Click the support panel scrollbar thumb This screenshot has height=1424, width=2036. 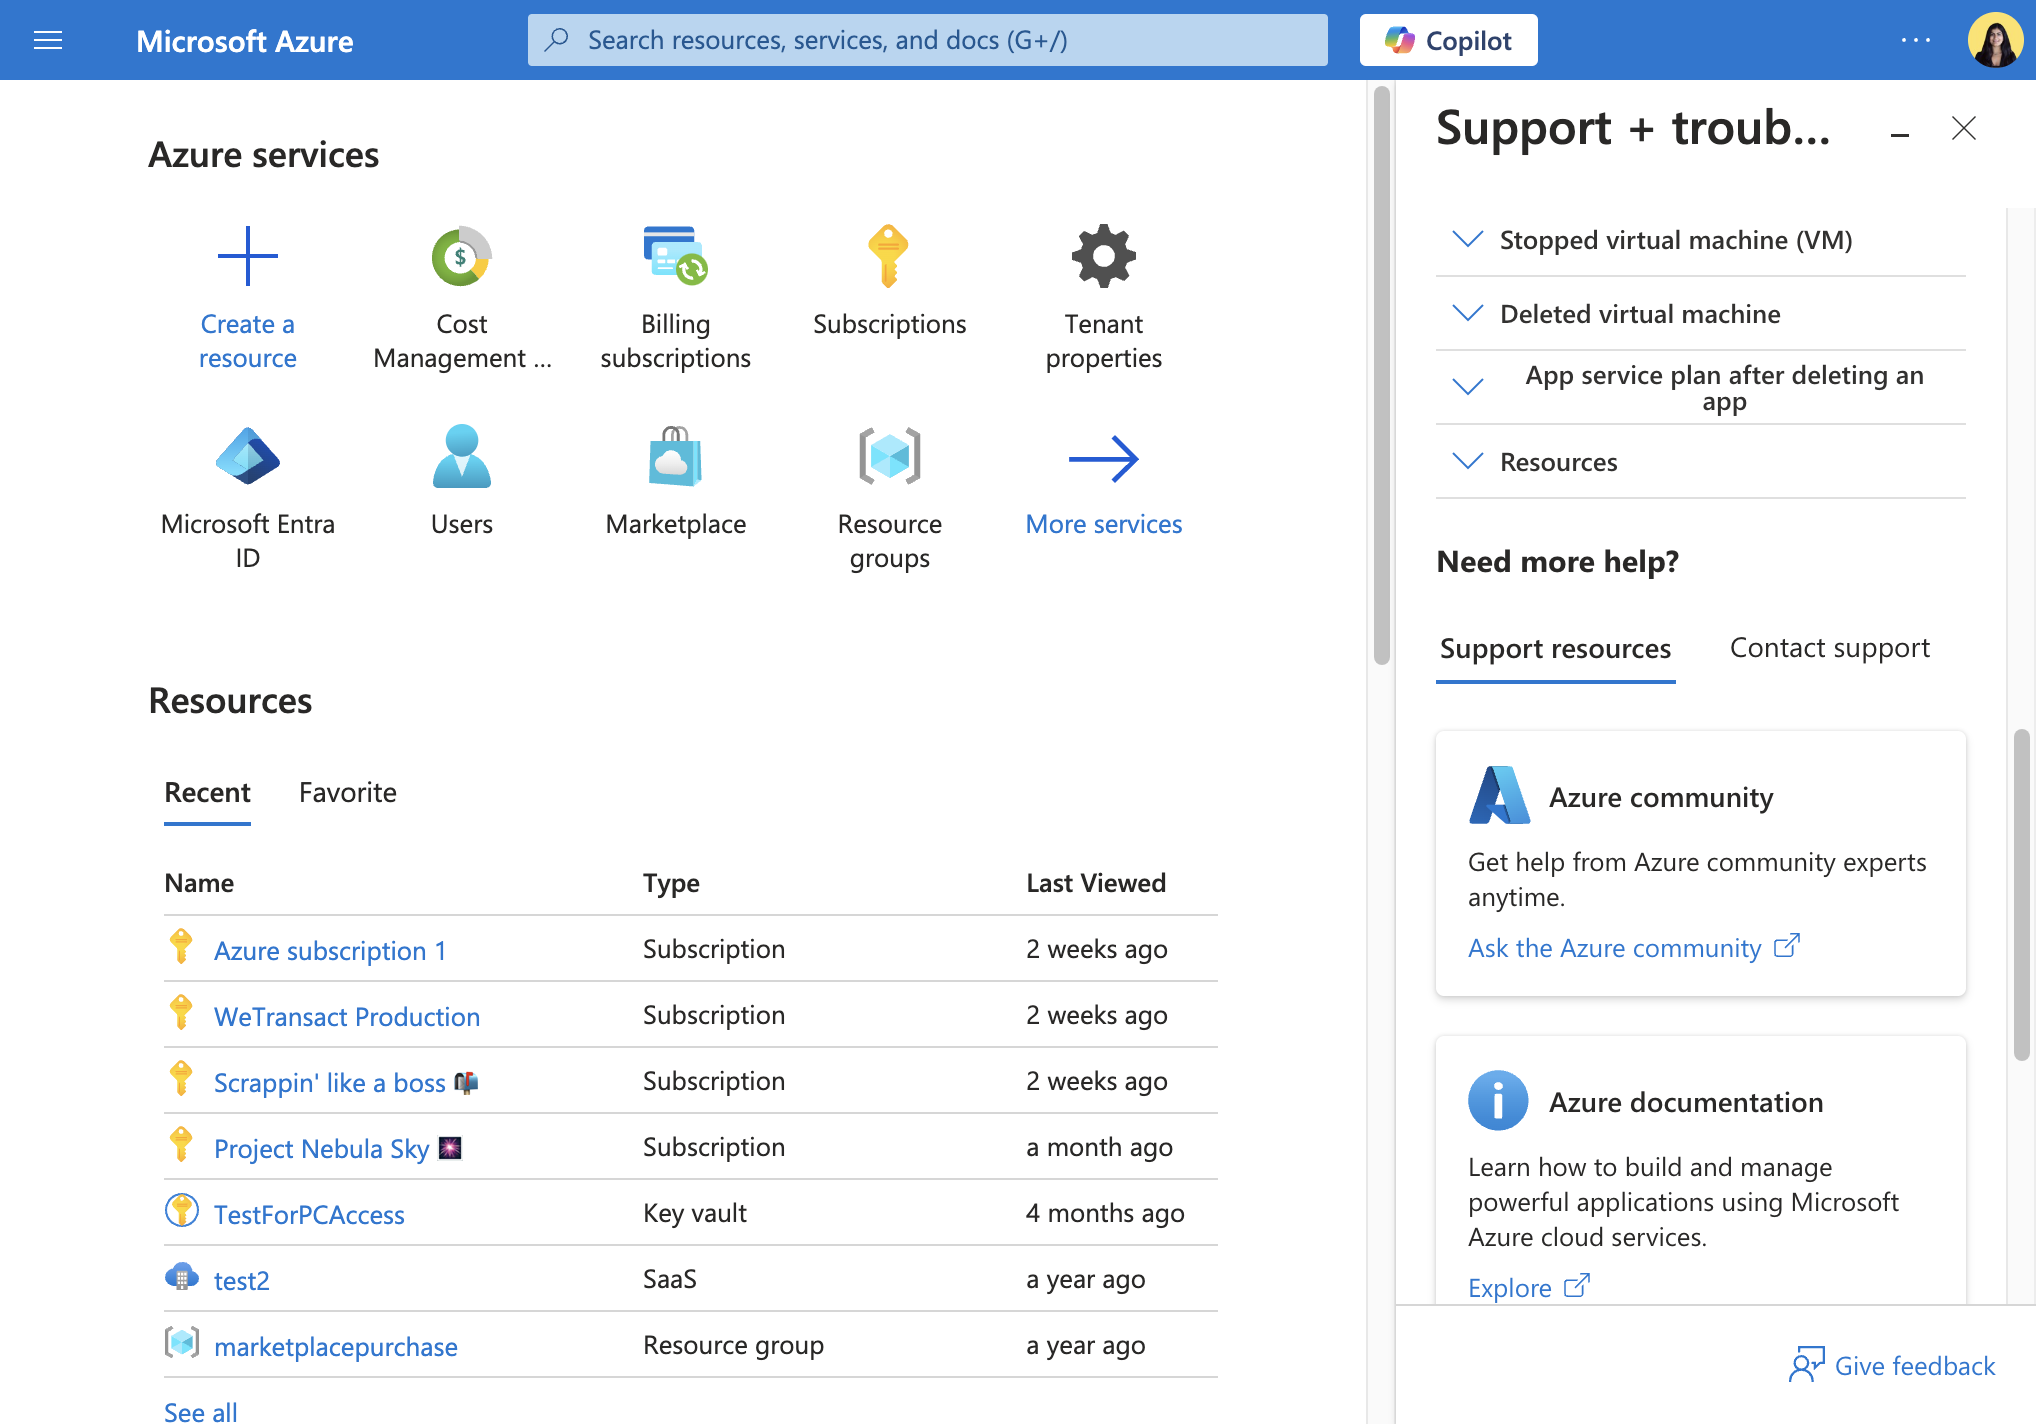(x=2021, y=894)
